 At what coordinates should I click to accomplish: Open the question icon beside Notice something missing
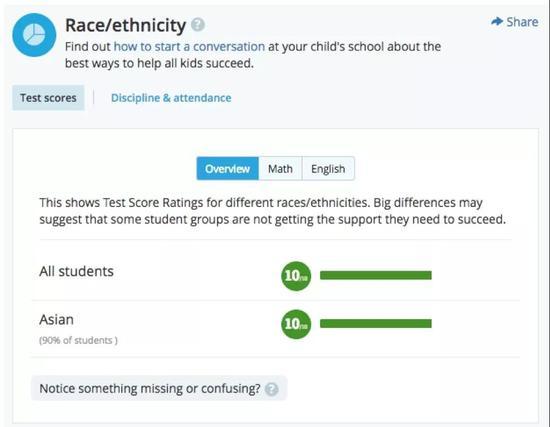(x=271, y=389)
